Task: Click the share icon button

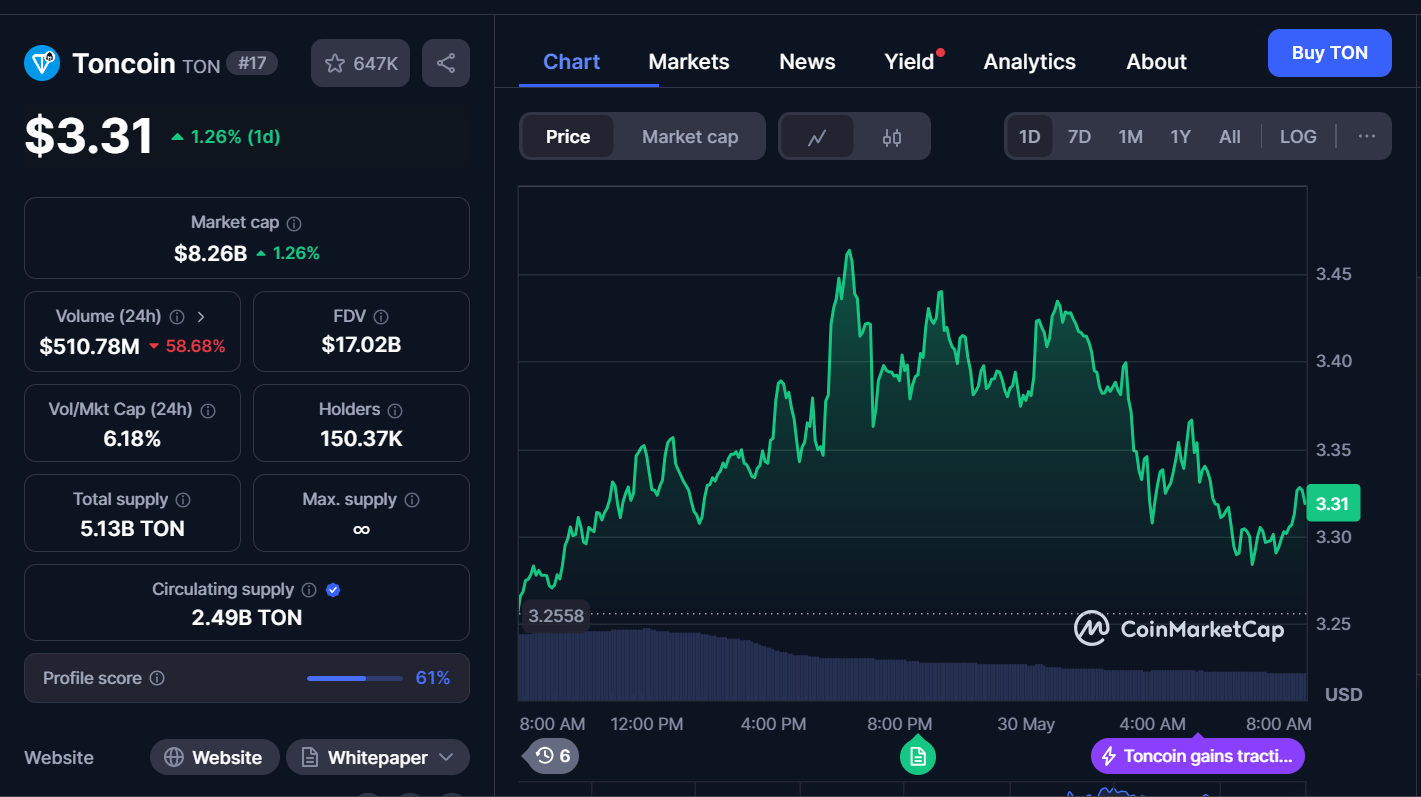Action: tap(446, 63)
